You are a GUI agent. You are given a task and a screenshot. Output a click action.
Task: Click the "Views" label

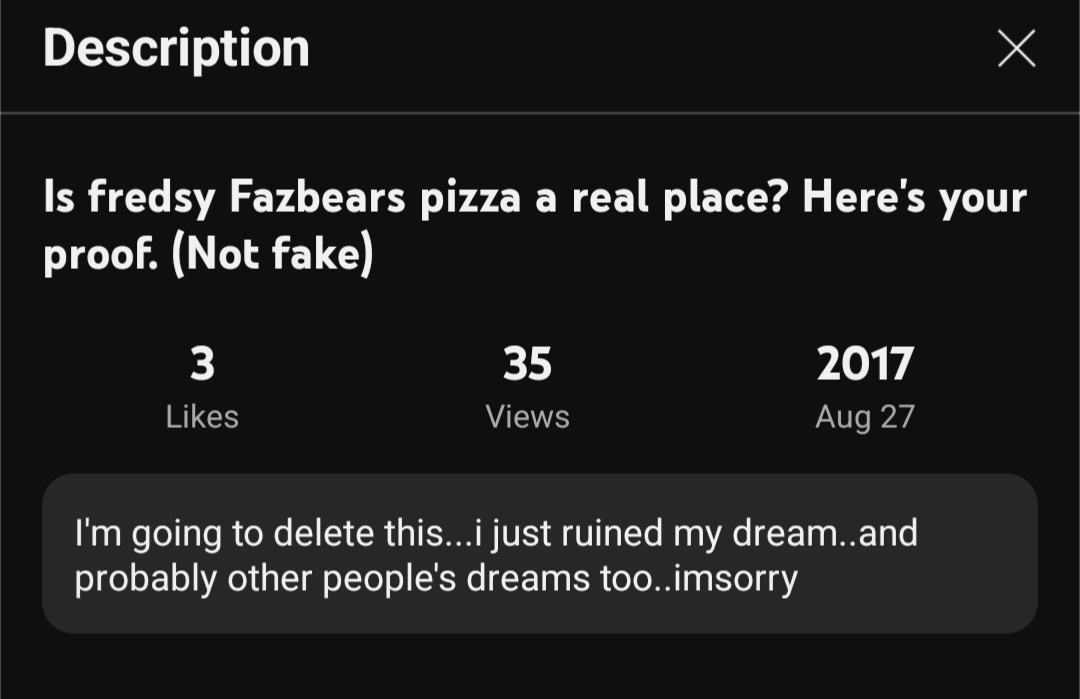527,416
